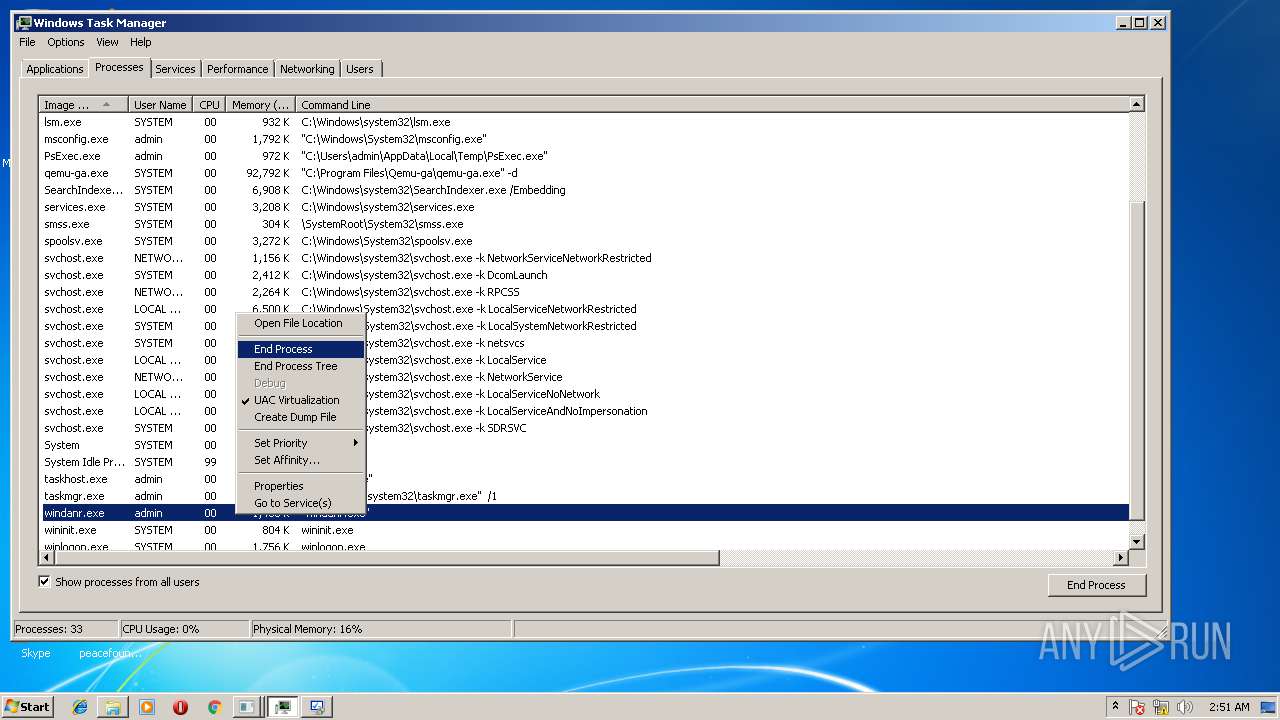Select spoolsv.exe process row
1280x720 pixels.
pos(584,241)
